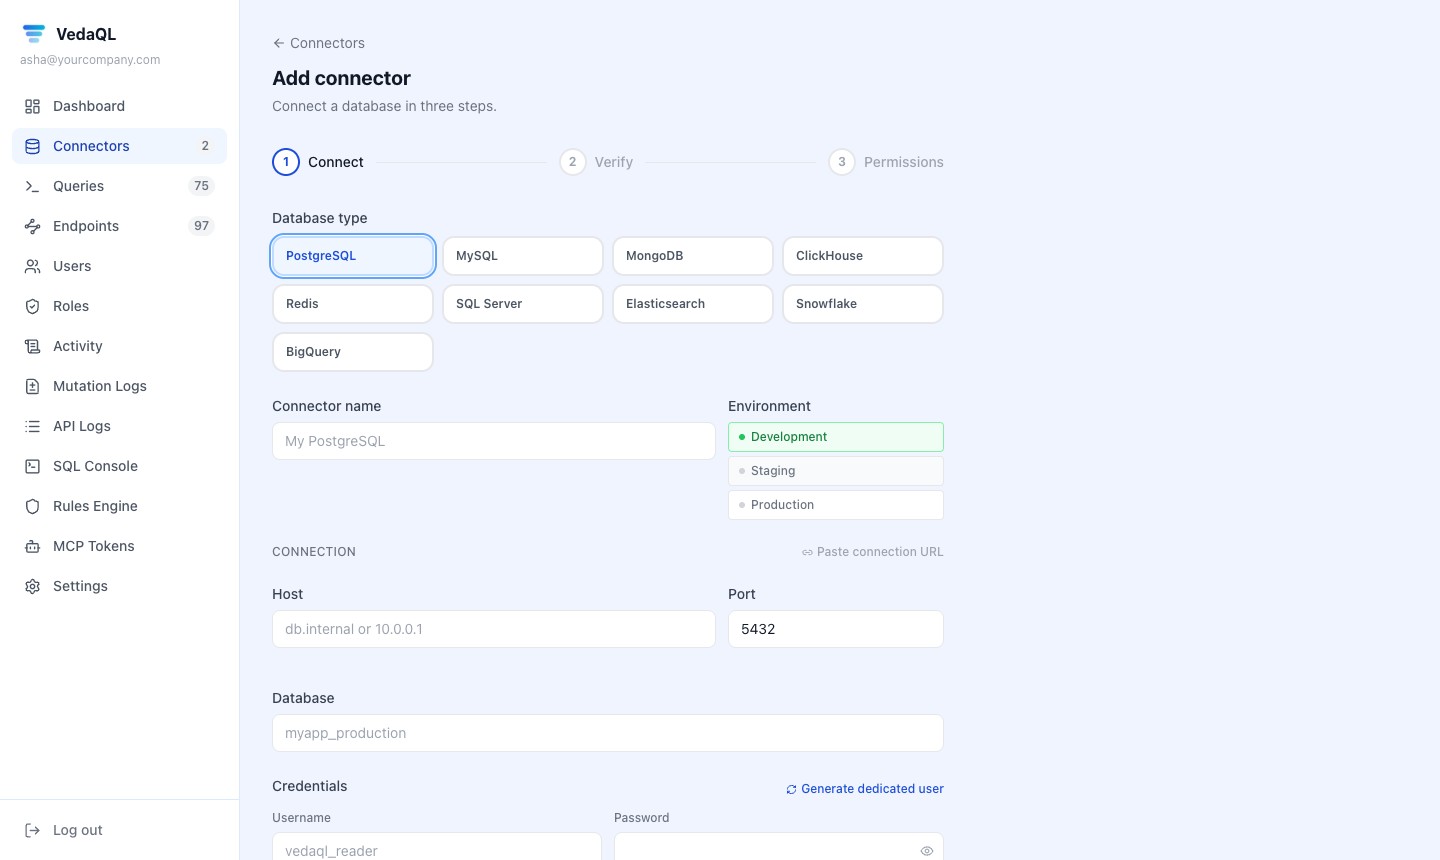1440x860 pixels.
Task: Click the Log out door icon
Action: (32, 830)
